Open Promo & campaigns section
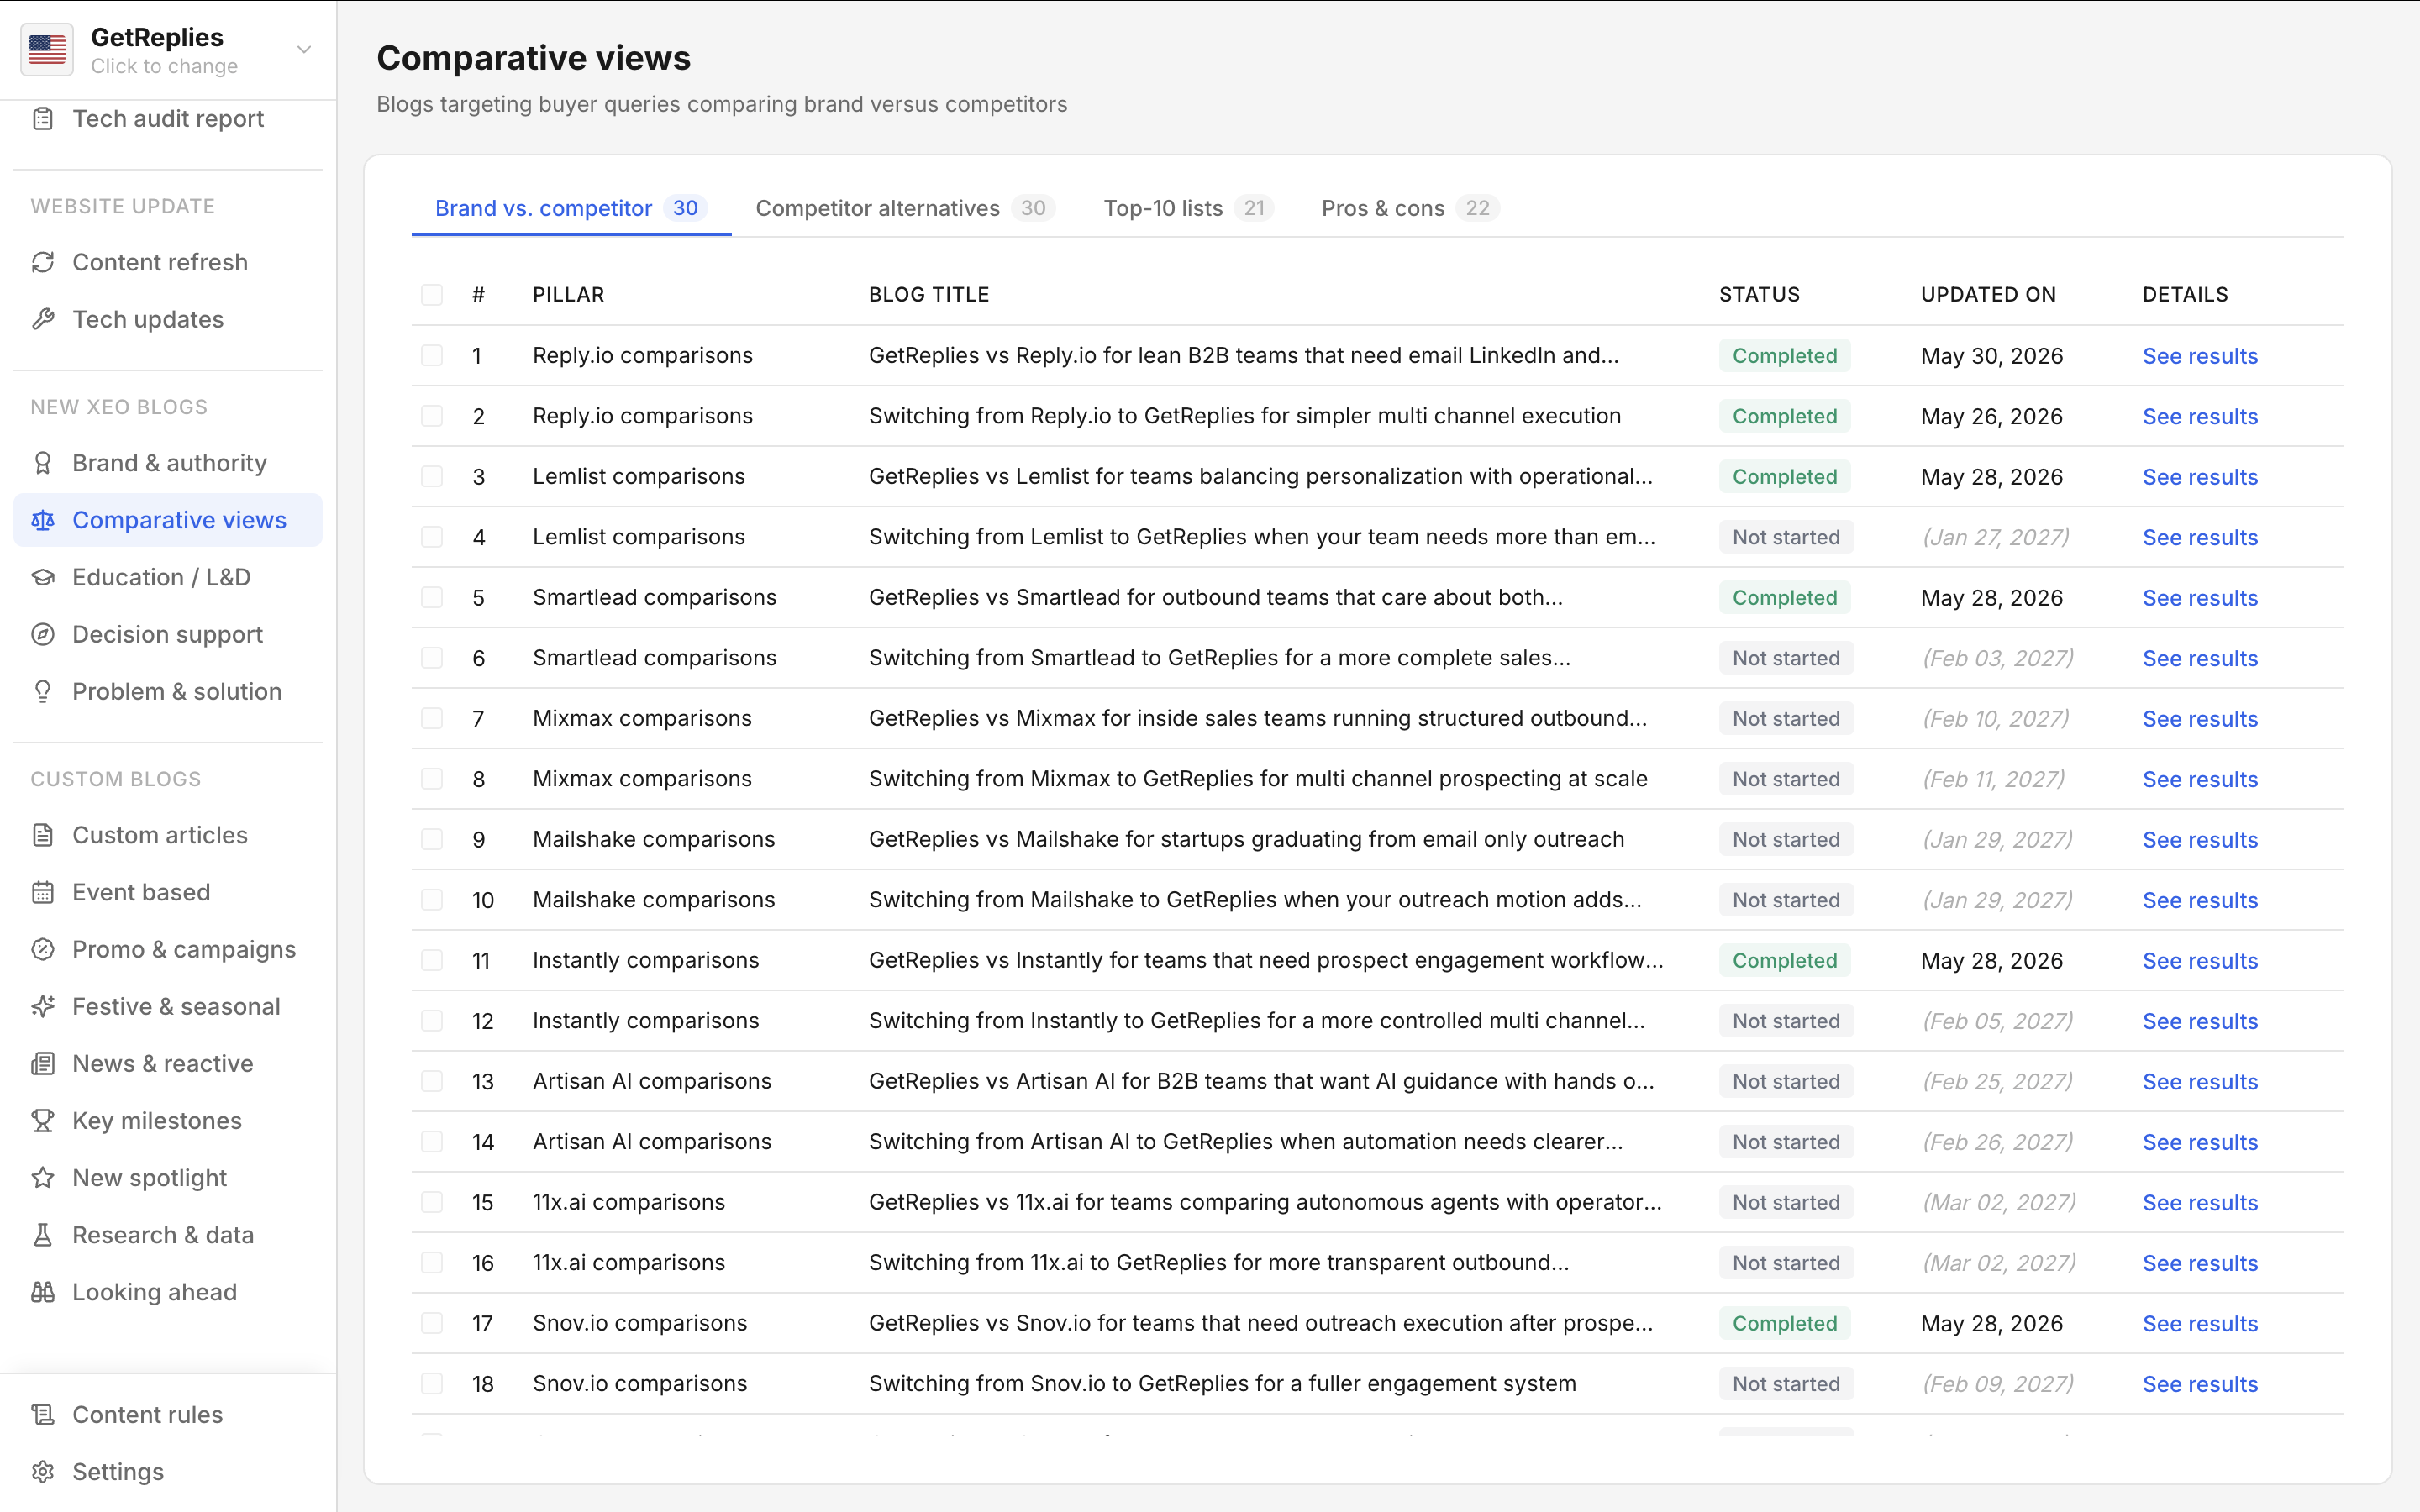Screen dimensions: 2420x1512 (x=168, y=949)
